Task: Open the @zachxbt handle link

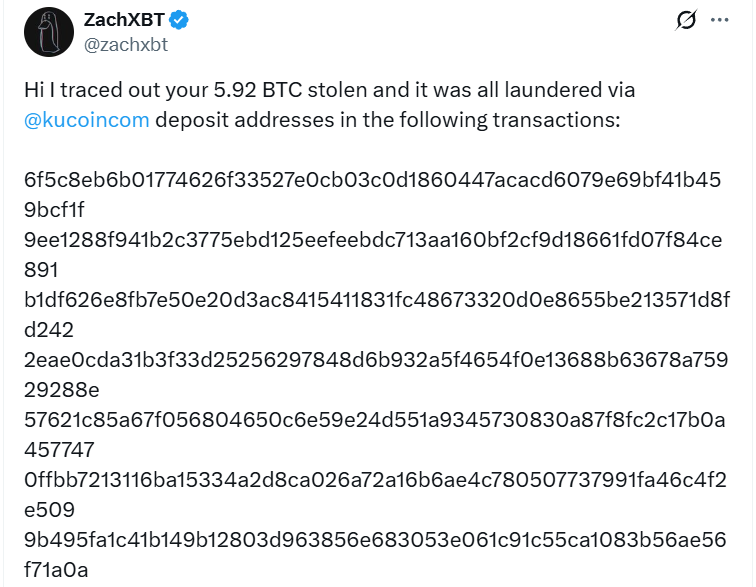Action: (x=125, y=44)
